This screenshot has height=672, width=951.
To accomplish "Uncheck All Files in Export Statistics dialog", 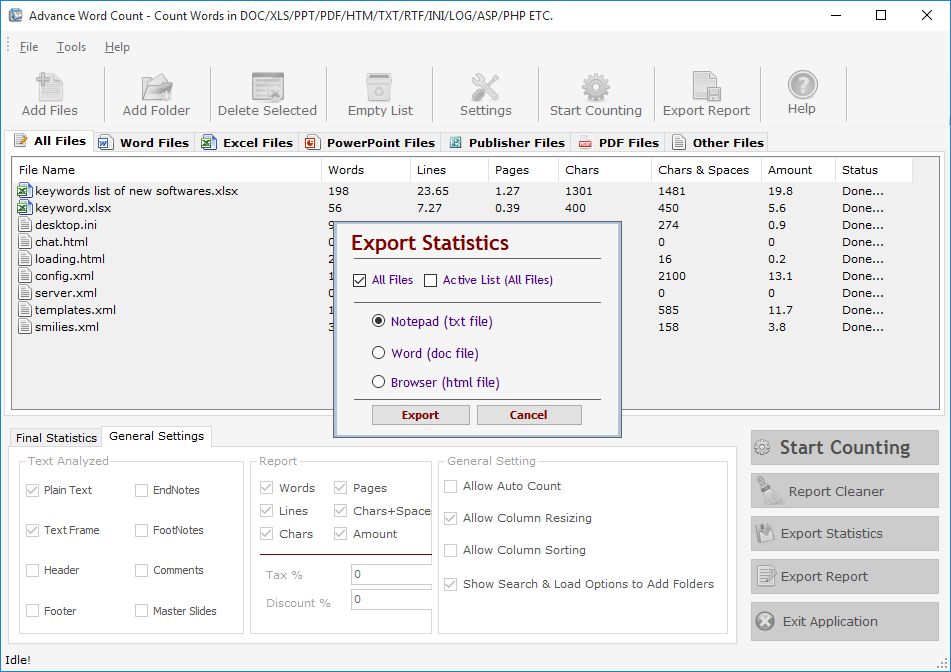I will (x=360, y=280).
